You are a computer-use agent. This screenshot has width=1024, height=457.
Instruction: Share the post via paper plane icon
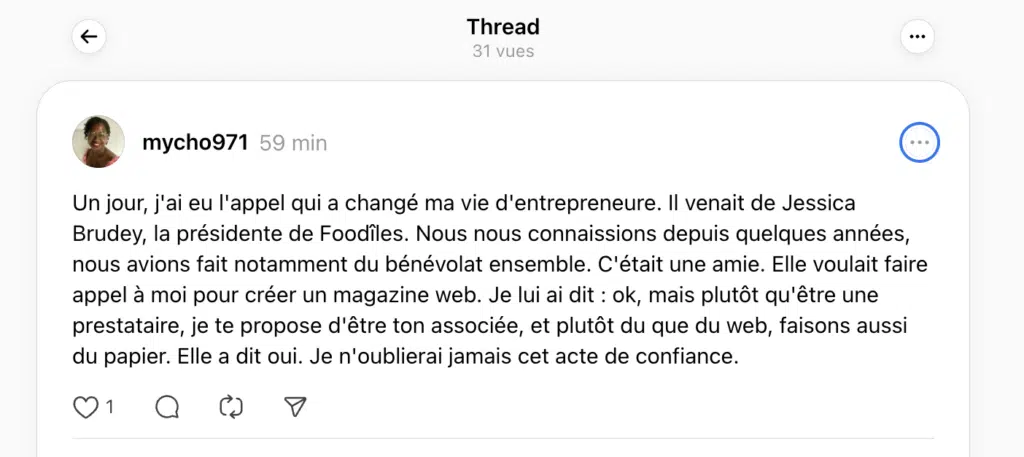pos(294,406)
